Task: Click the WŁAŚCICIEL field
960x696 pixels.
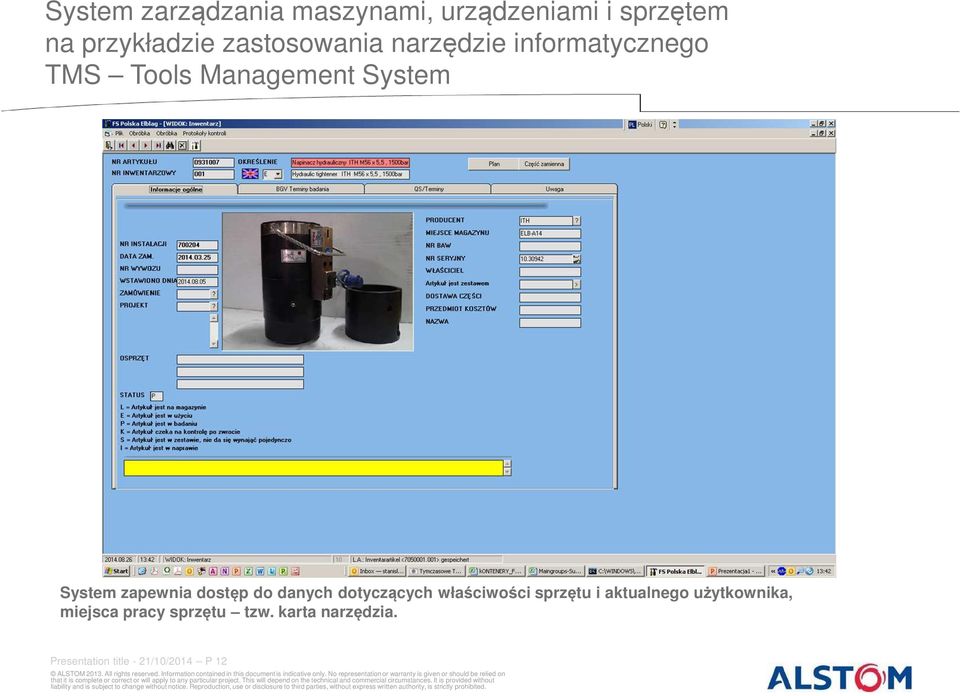Action: tap(550, 272)
